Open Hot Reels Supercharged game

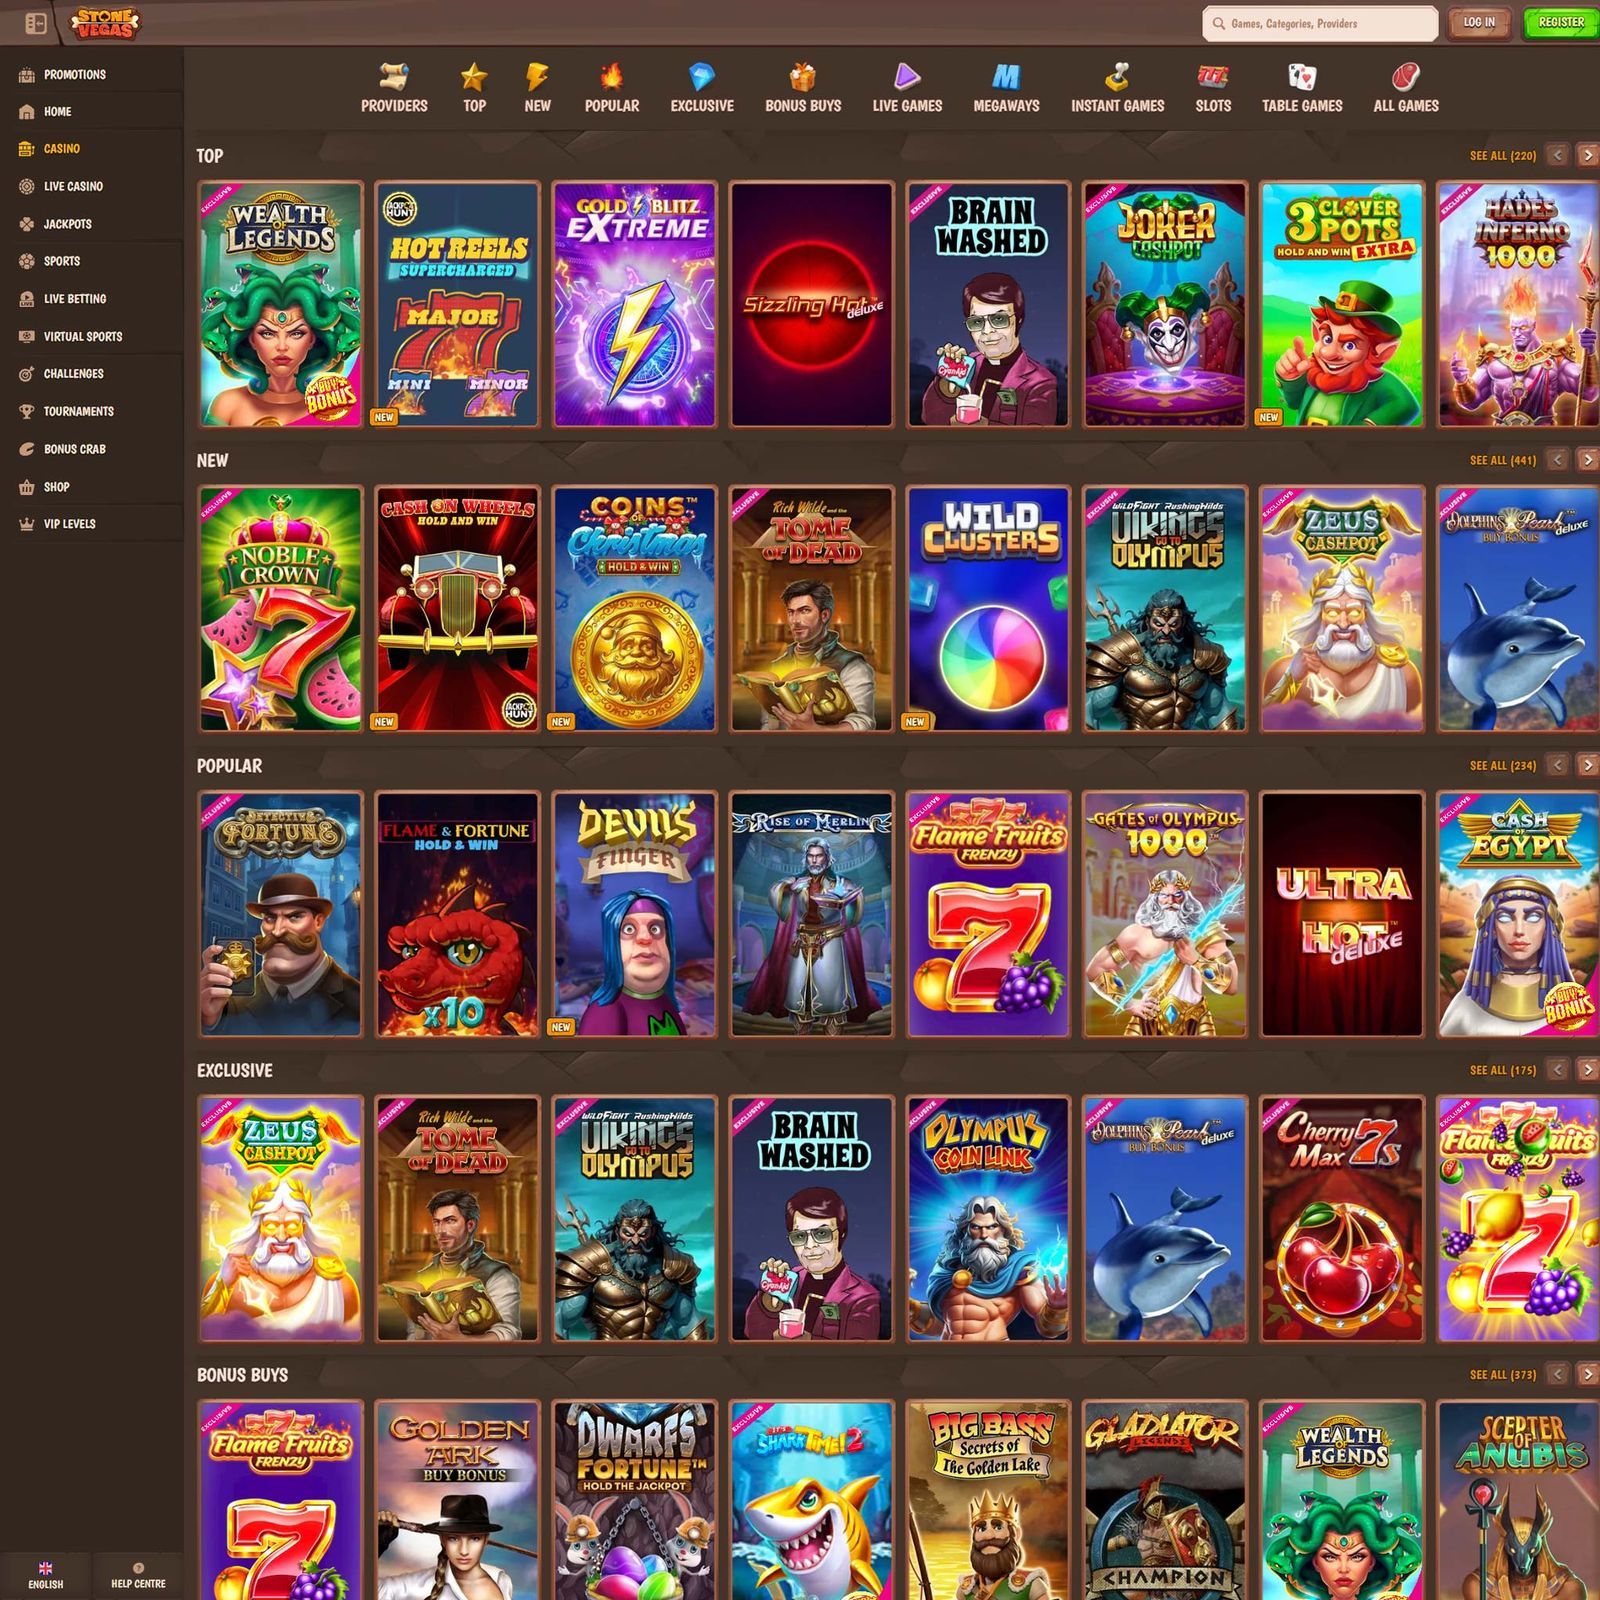[x=457, y=305]
